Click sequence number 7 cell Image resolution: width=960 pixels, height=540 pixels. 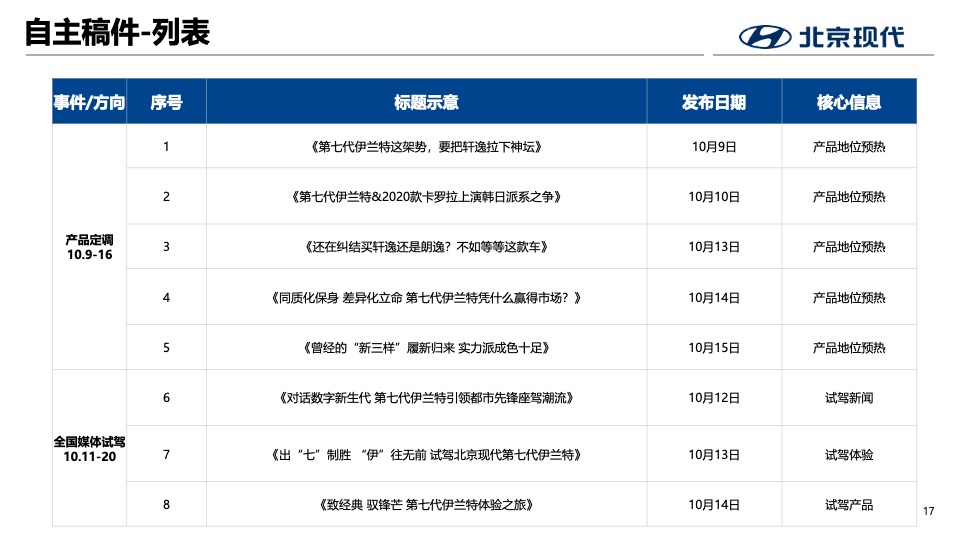point(167,454)
